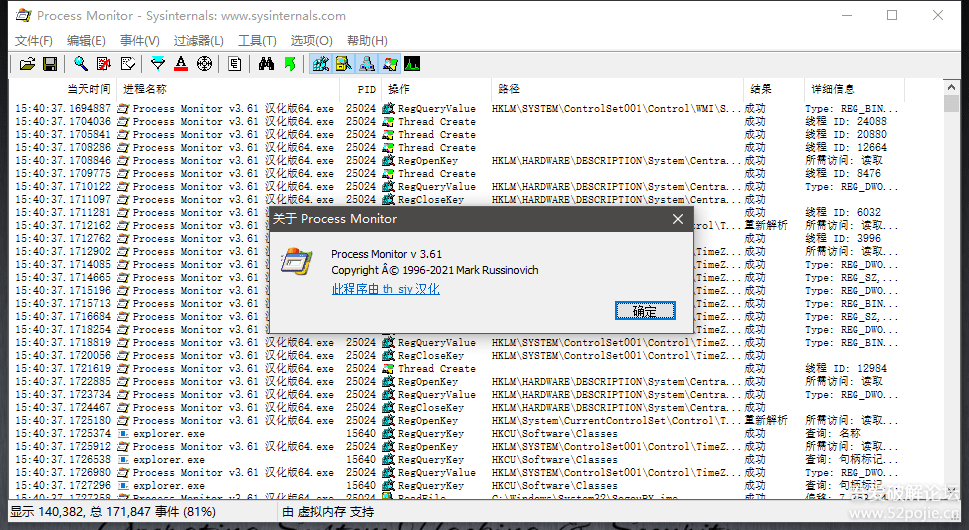Open the 文件(F) menu
The image size is (969, 530).
[x=33, y=41]
